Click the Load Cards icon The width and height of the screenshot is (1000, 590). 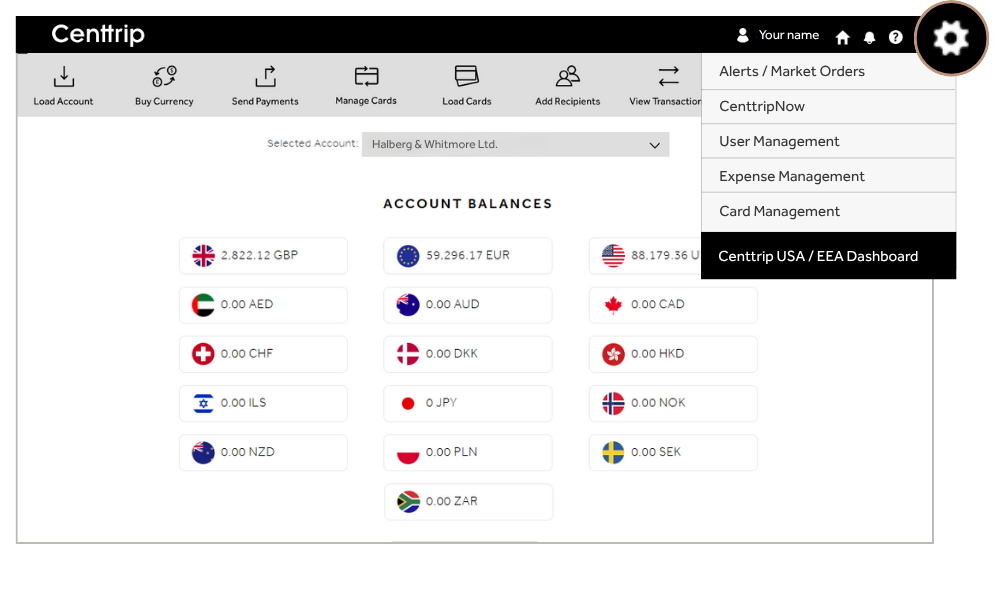click(x=467, y=76)
